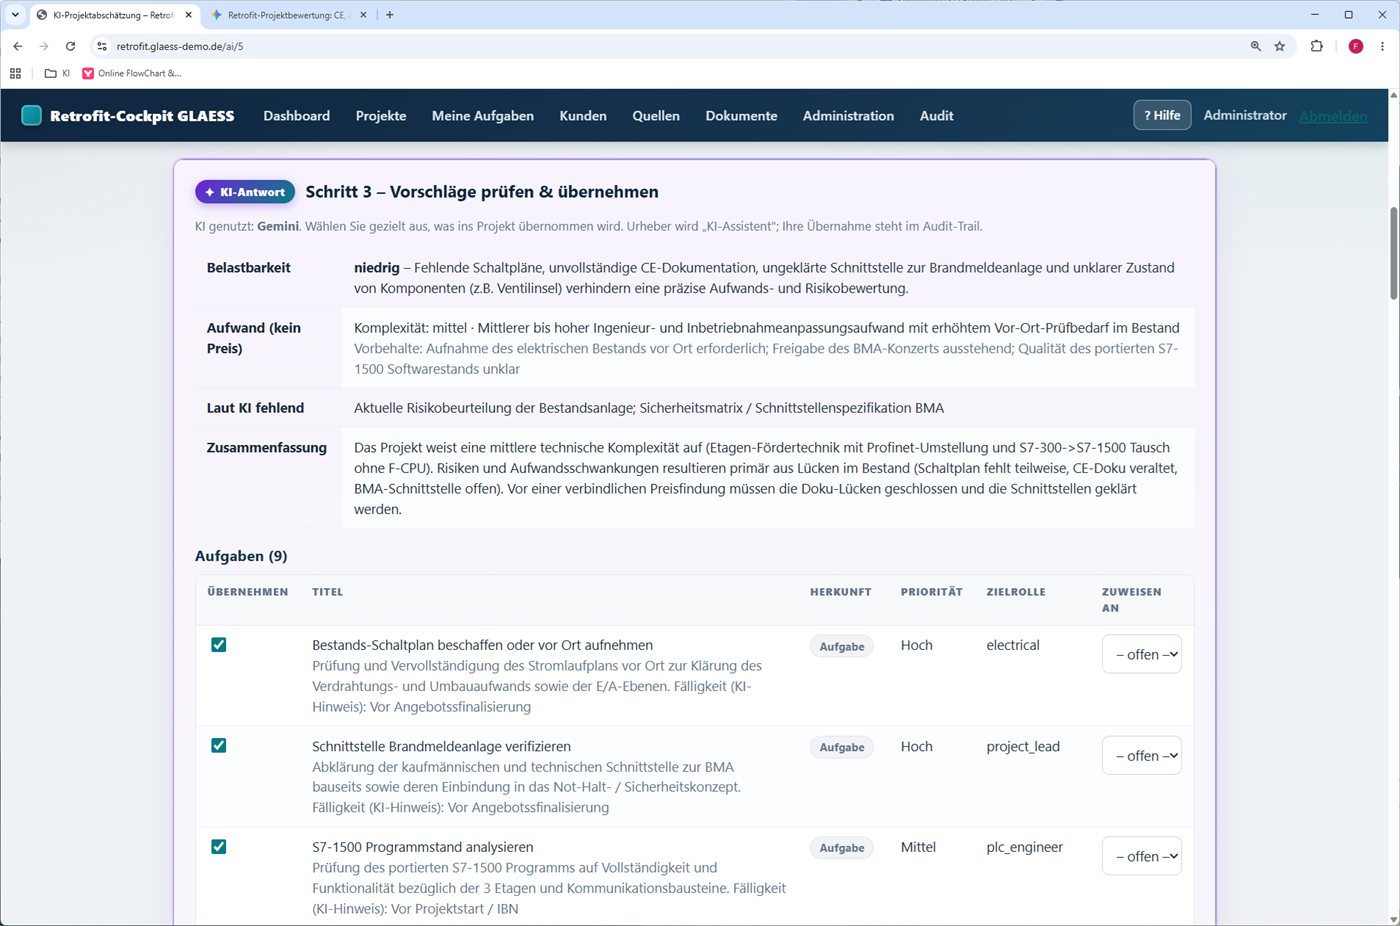Open the KI bookmarks folder
The height and width of the screenshot is (926, 1400).
pos(58,73)
